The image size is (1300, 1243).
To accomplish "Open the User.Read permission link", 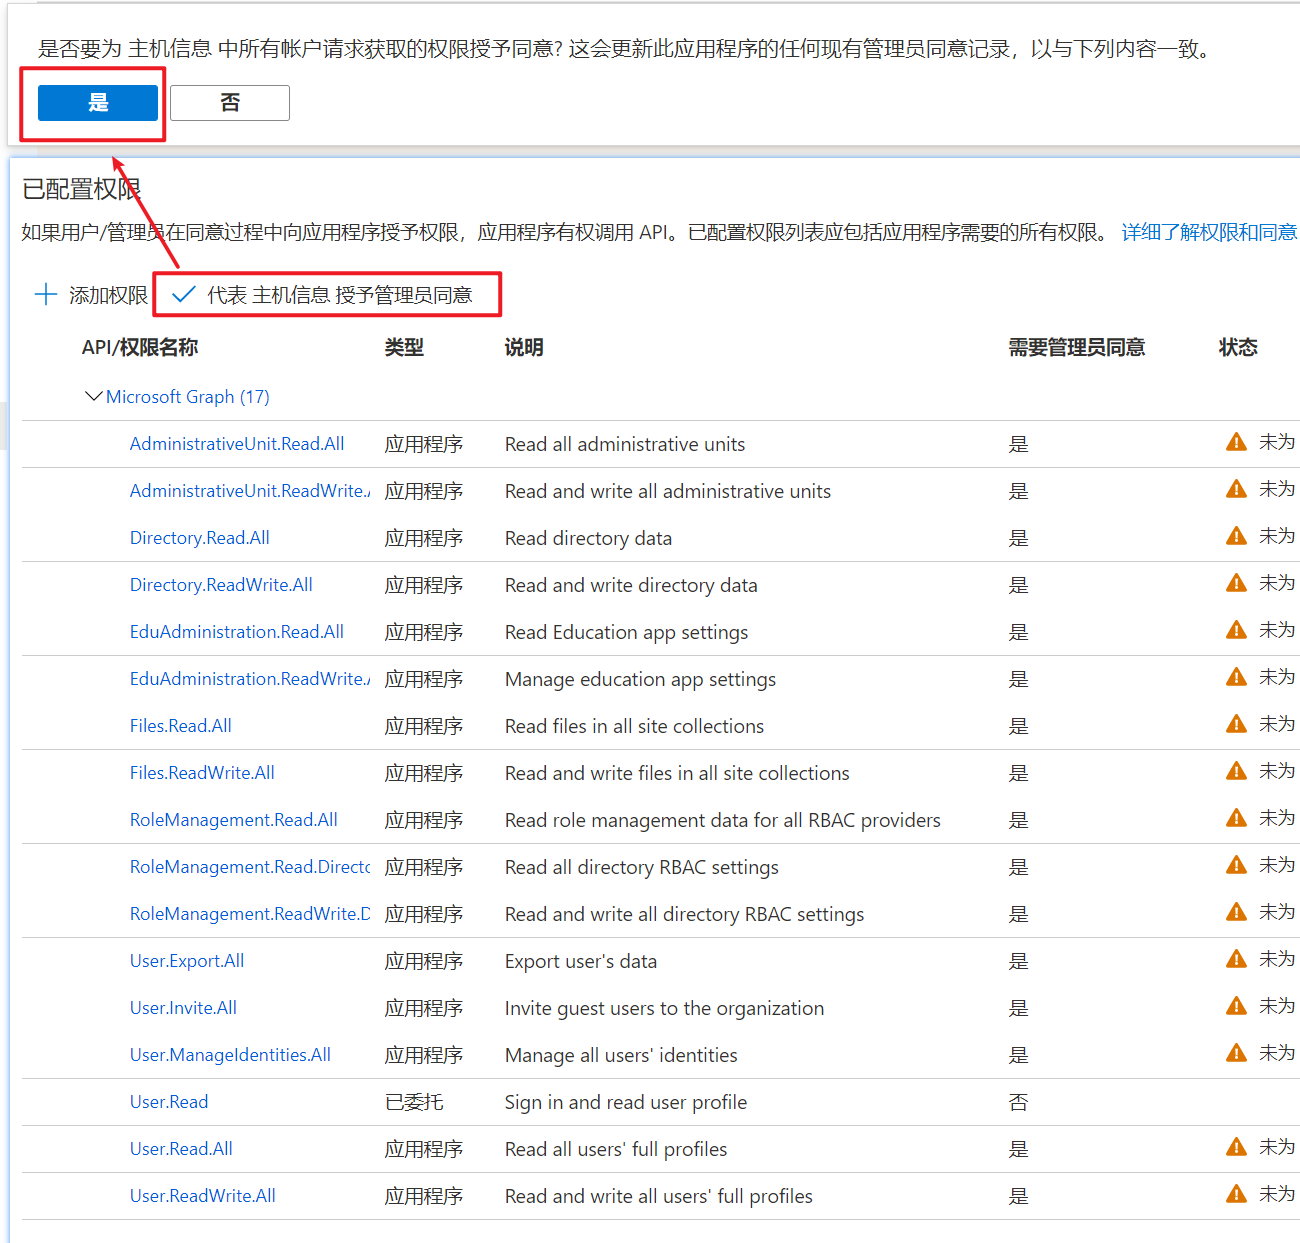I will pos(168,1101).
